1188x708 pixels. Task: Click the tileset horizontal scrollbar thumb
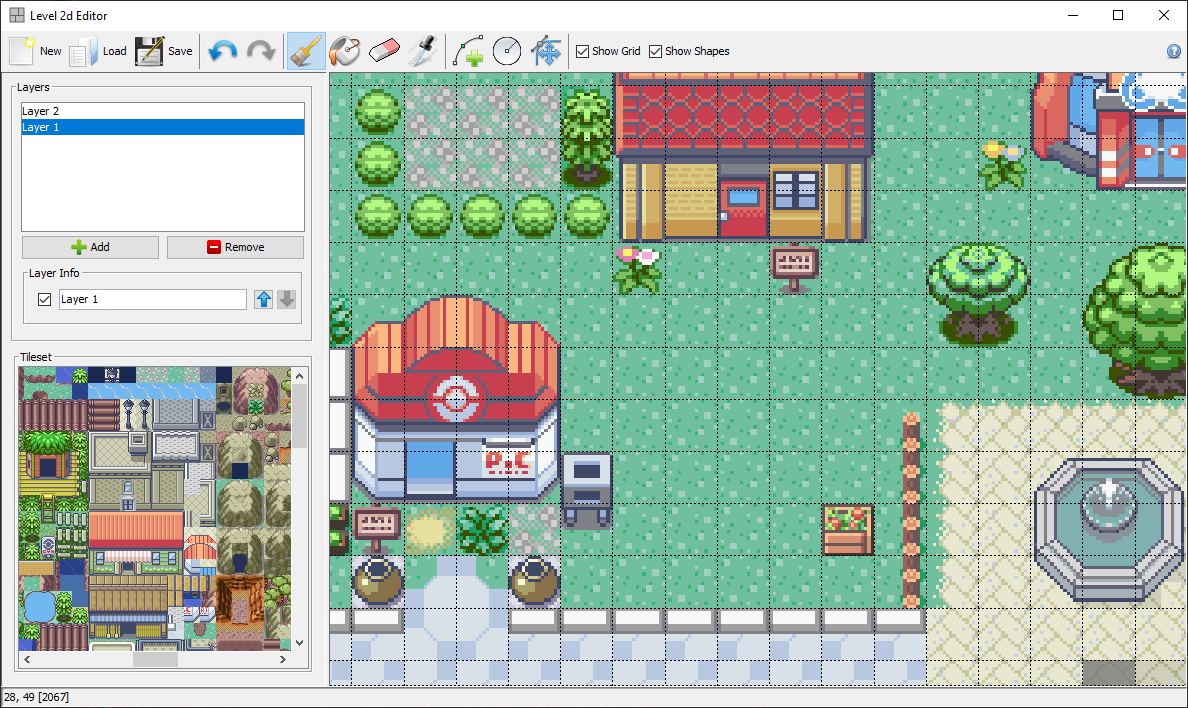coord(155,659)
